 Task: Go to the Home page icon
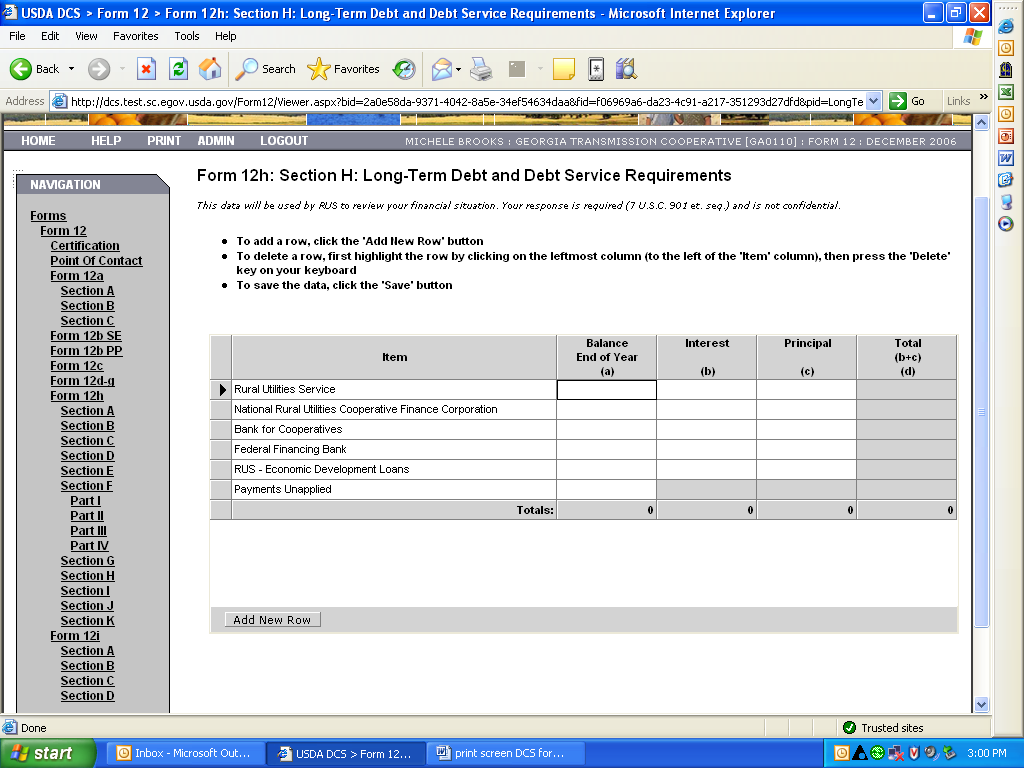[210, 69]
